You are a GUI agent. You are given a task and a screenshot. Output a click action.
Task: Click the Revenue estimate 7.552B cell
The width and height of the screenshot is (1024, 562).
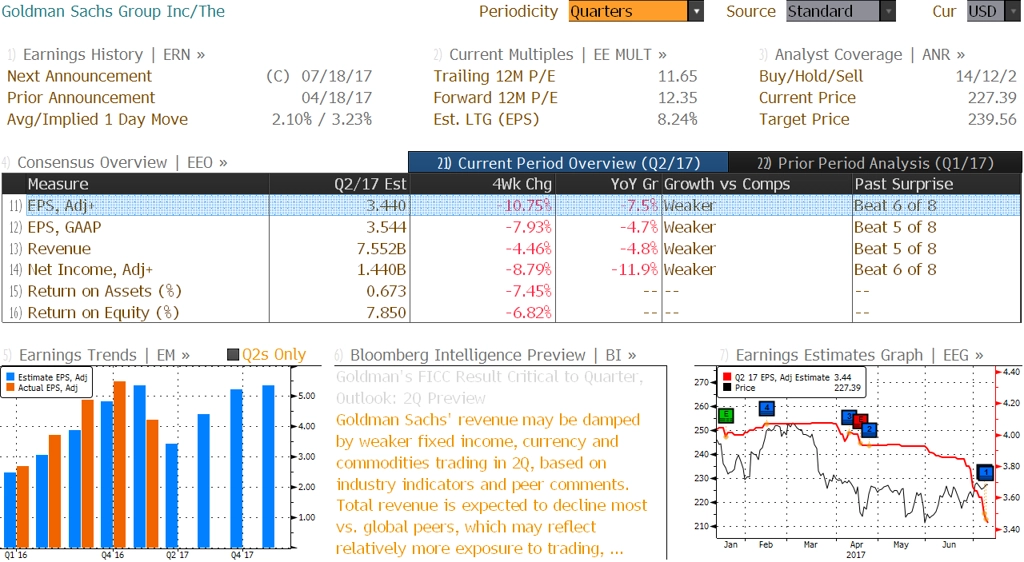(x=381, y=248)
